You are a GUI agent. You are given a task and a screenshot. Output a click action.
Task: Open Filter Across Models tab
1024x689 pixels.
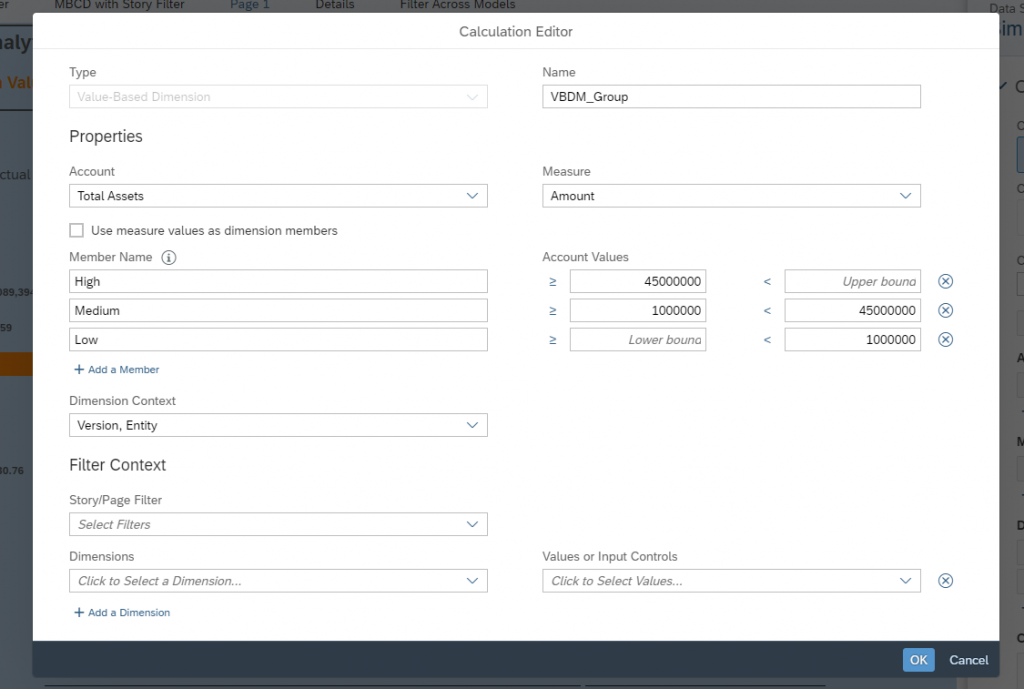click(x=457, y=5)
